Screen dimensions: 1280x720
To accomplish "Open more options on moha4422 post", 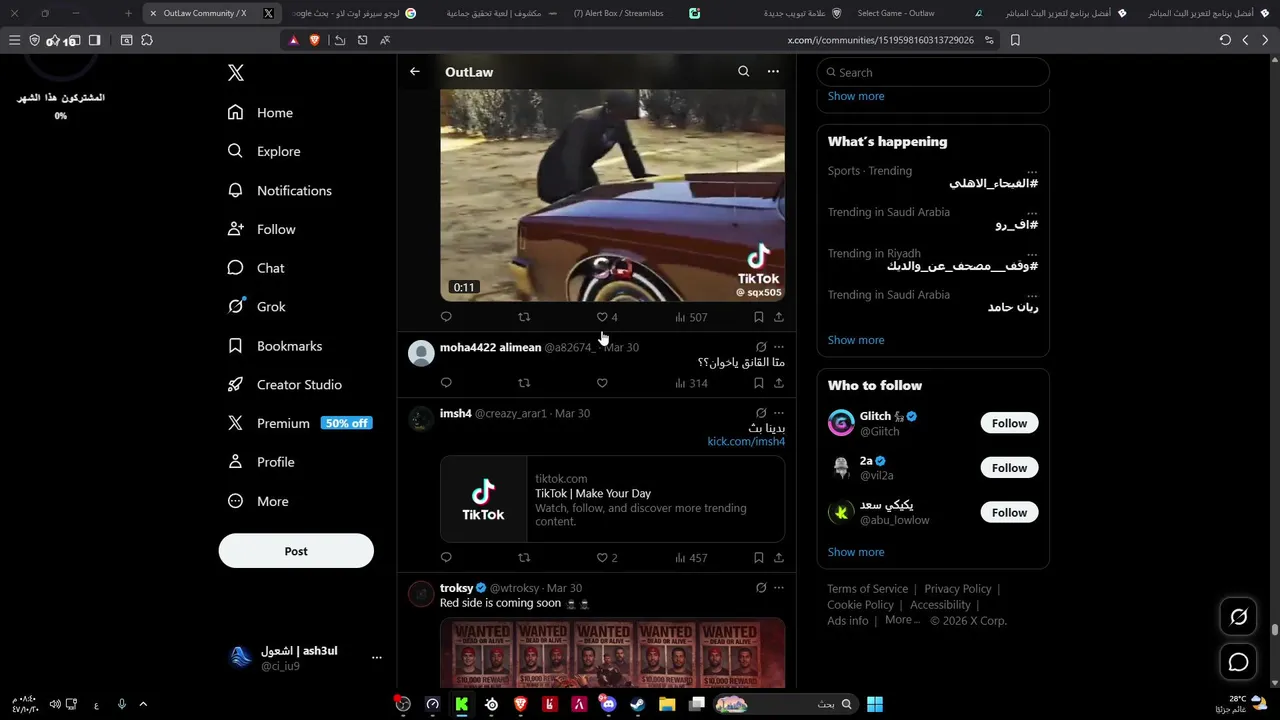I will click(x=779, y=347).
